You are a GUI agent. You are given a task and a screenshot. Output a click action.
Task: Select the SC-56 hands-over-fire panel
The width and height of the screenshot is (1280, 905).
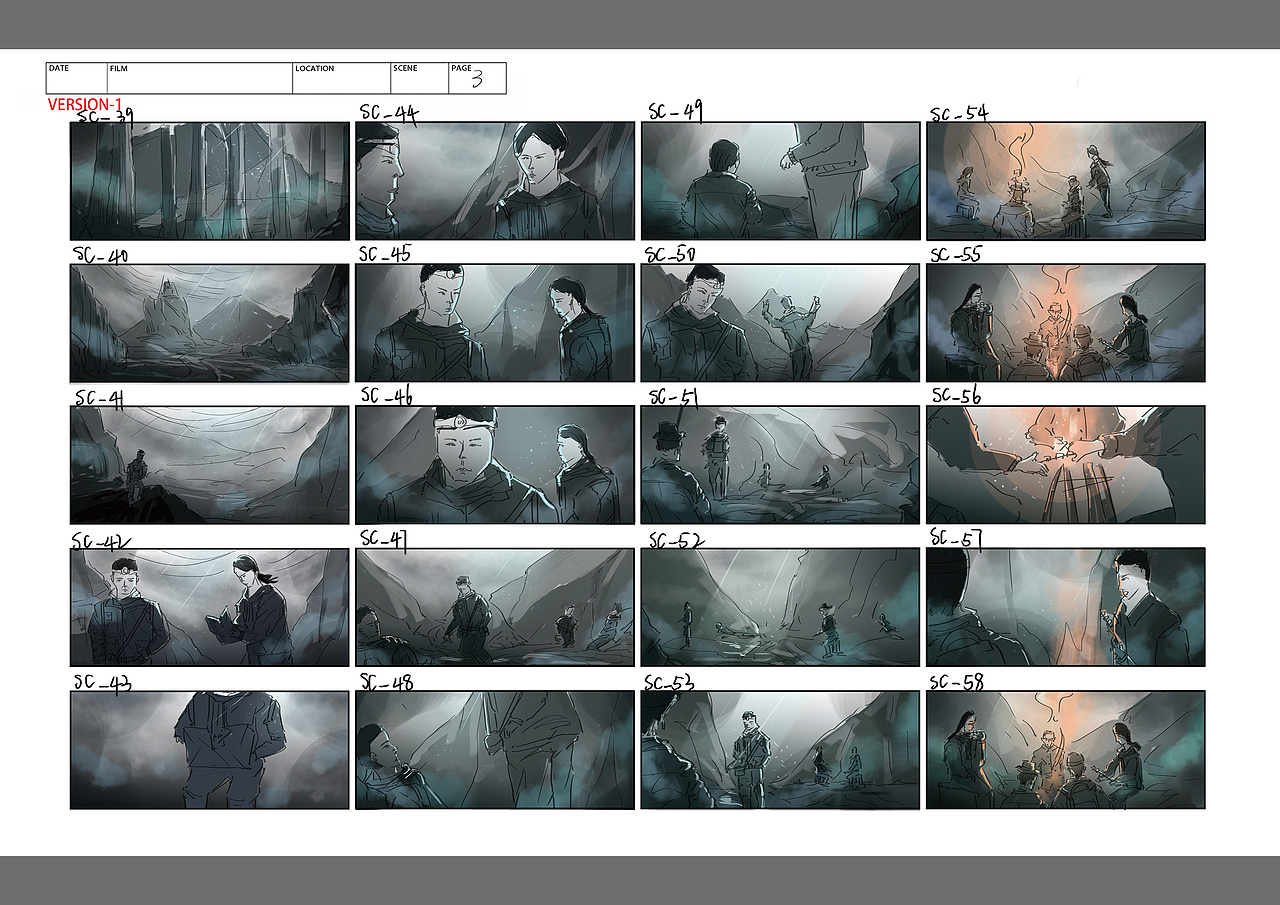pos(1066,465)
